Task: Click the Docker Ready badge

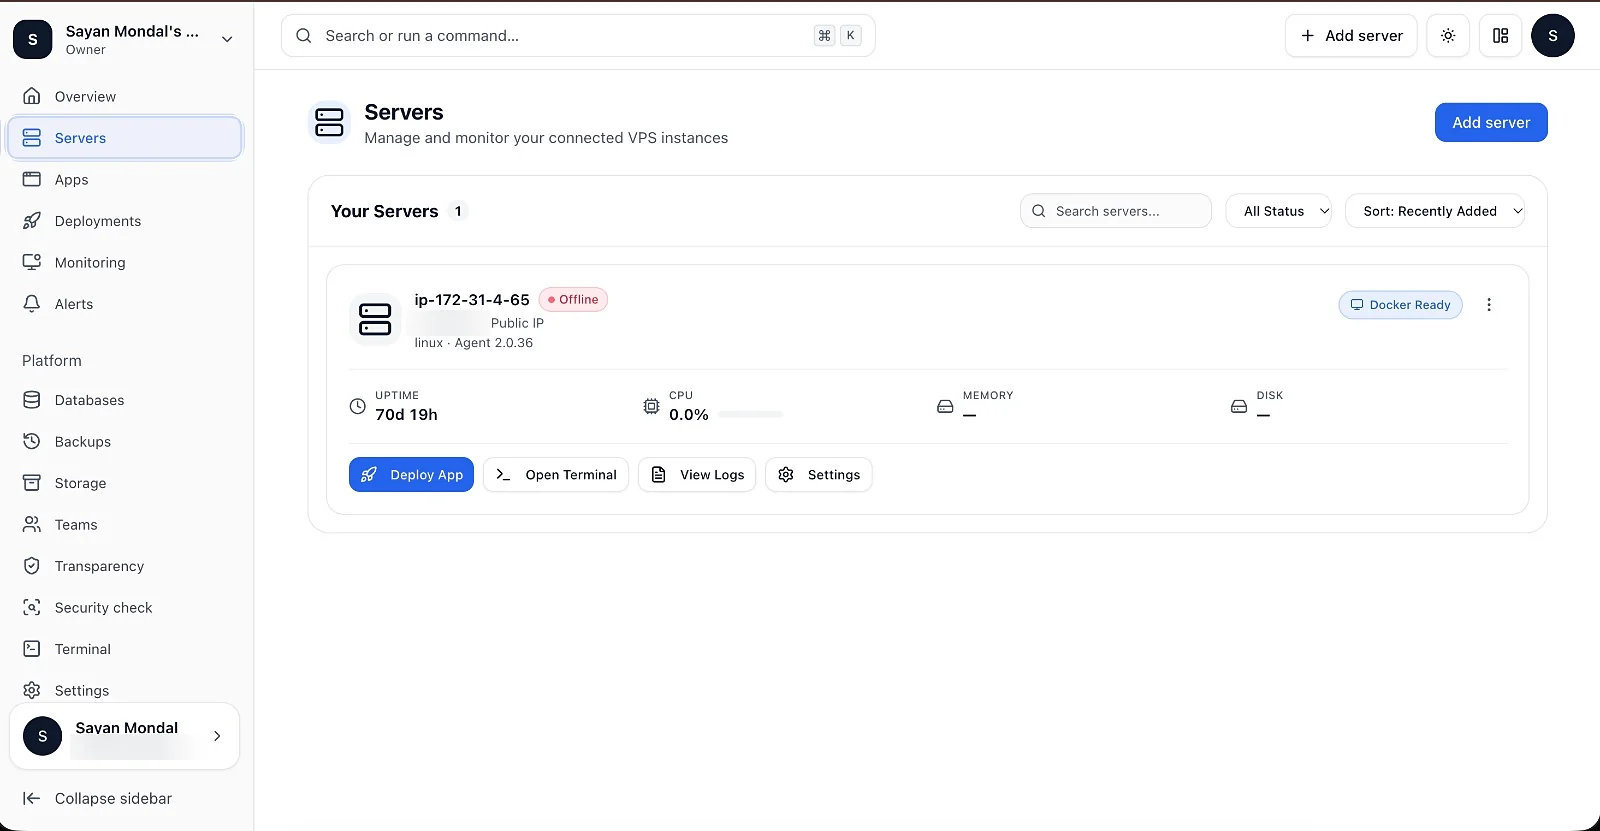Action: click(x=1400, y=305)
